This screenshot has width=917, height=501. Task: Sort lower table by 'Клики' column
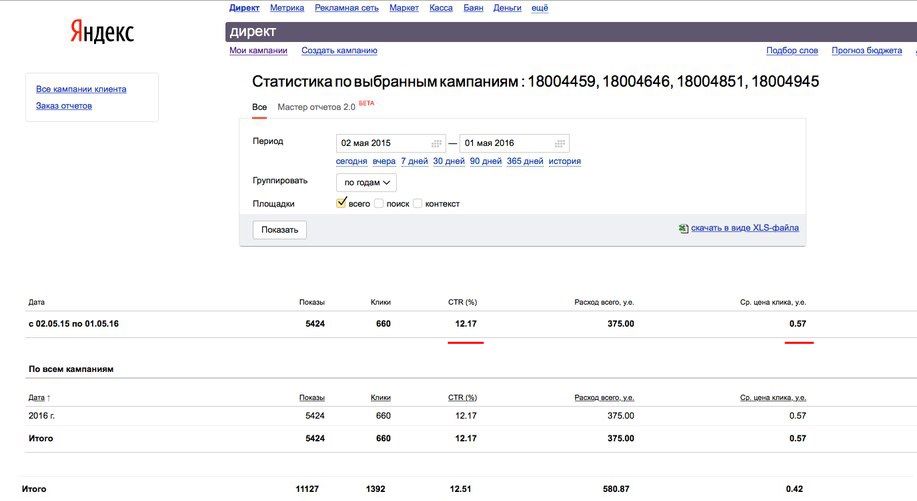coord(381,398)
